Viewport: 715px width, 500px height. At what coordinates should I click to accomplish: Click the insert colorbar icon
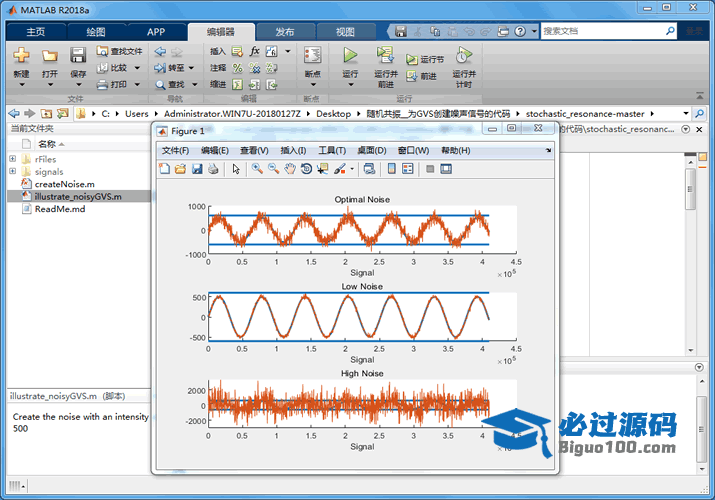click(391, 169)
